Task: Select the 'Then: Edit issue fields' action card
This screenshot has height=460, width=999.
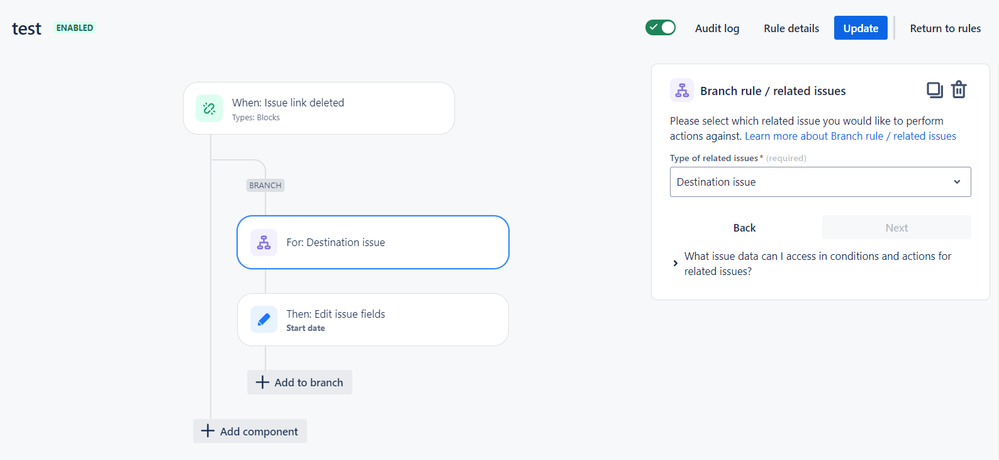Action: tap(372, 319)
